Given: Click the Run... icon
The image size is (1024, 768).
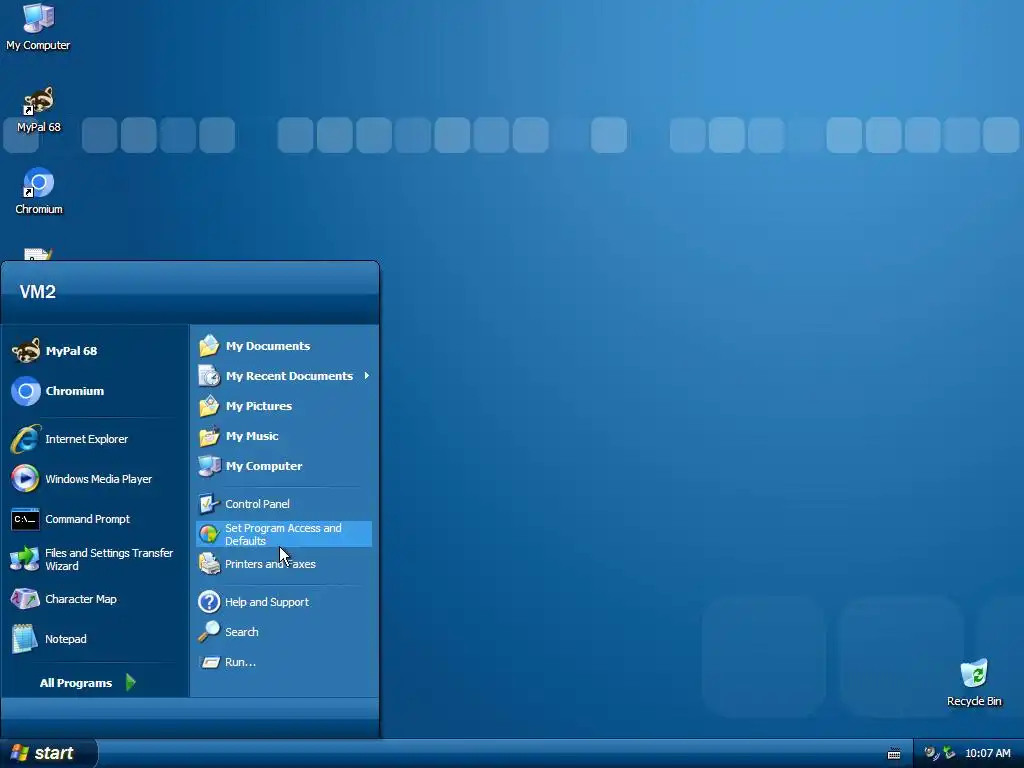Looking at the screenshot, I should (x=209, y=662).
